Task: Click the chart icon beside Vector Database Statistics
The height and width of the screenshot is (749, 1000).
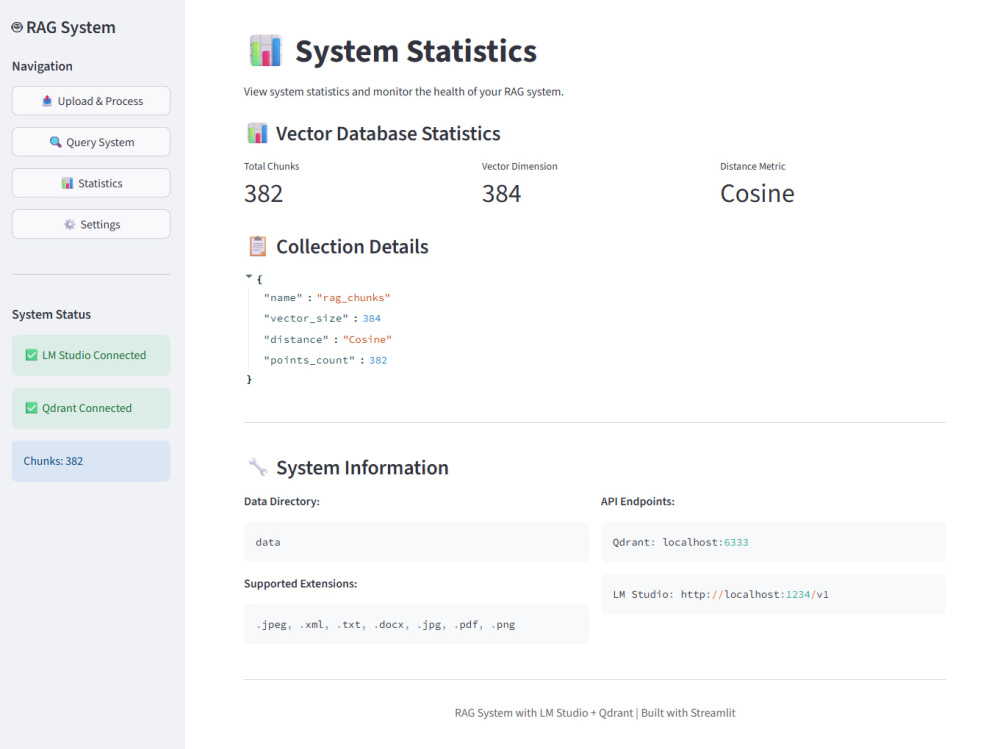Action: click(x=257, y=133)
